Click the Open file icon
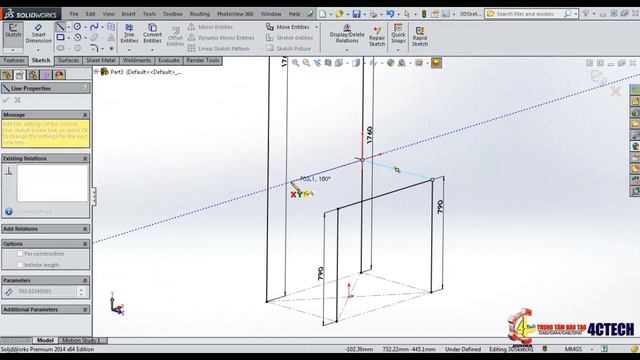 (339, 14)
